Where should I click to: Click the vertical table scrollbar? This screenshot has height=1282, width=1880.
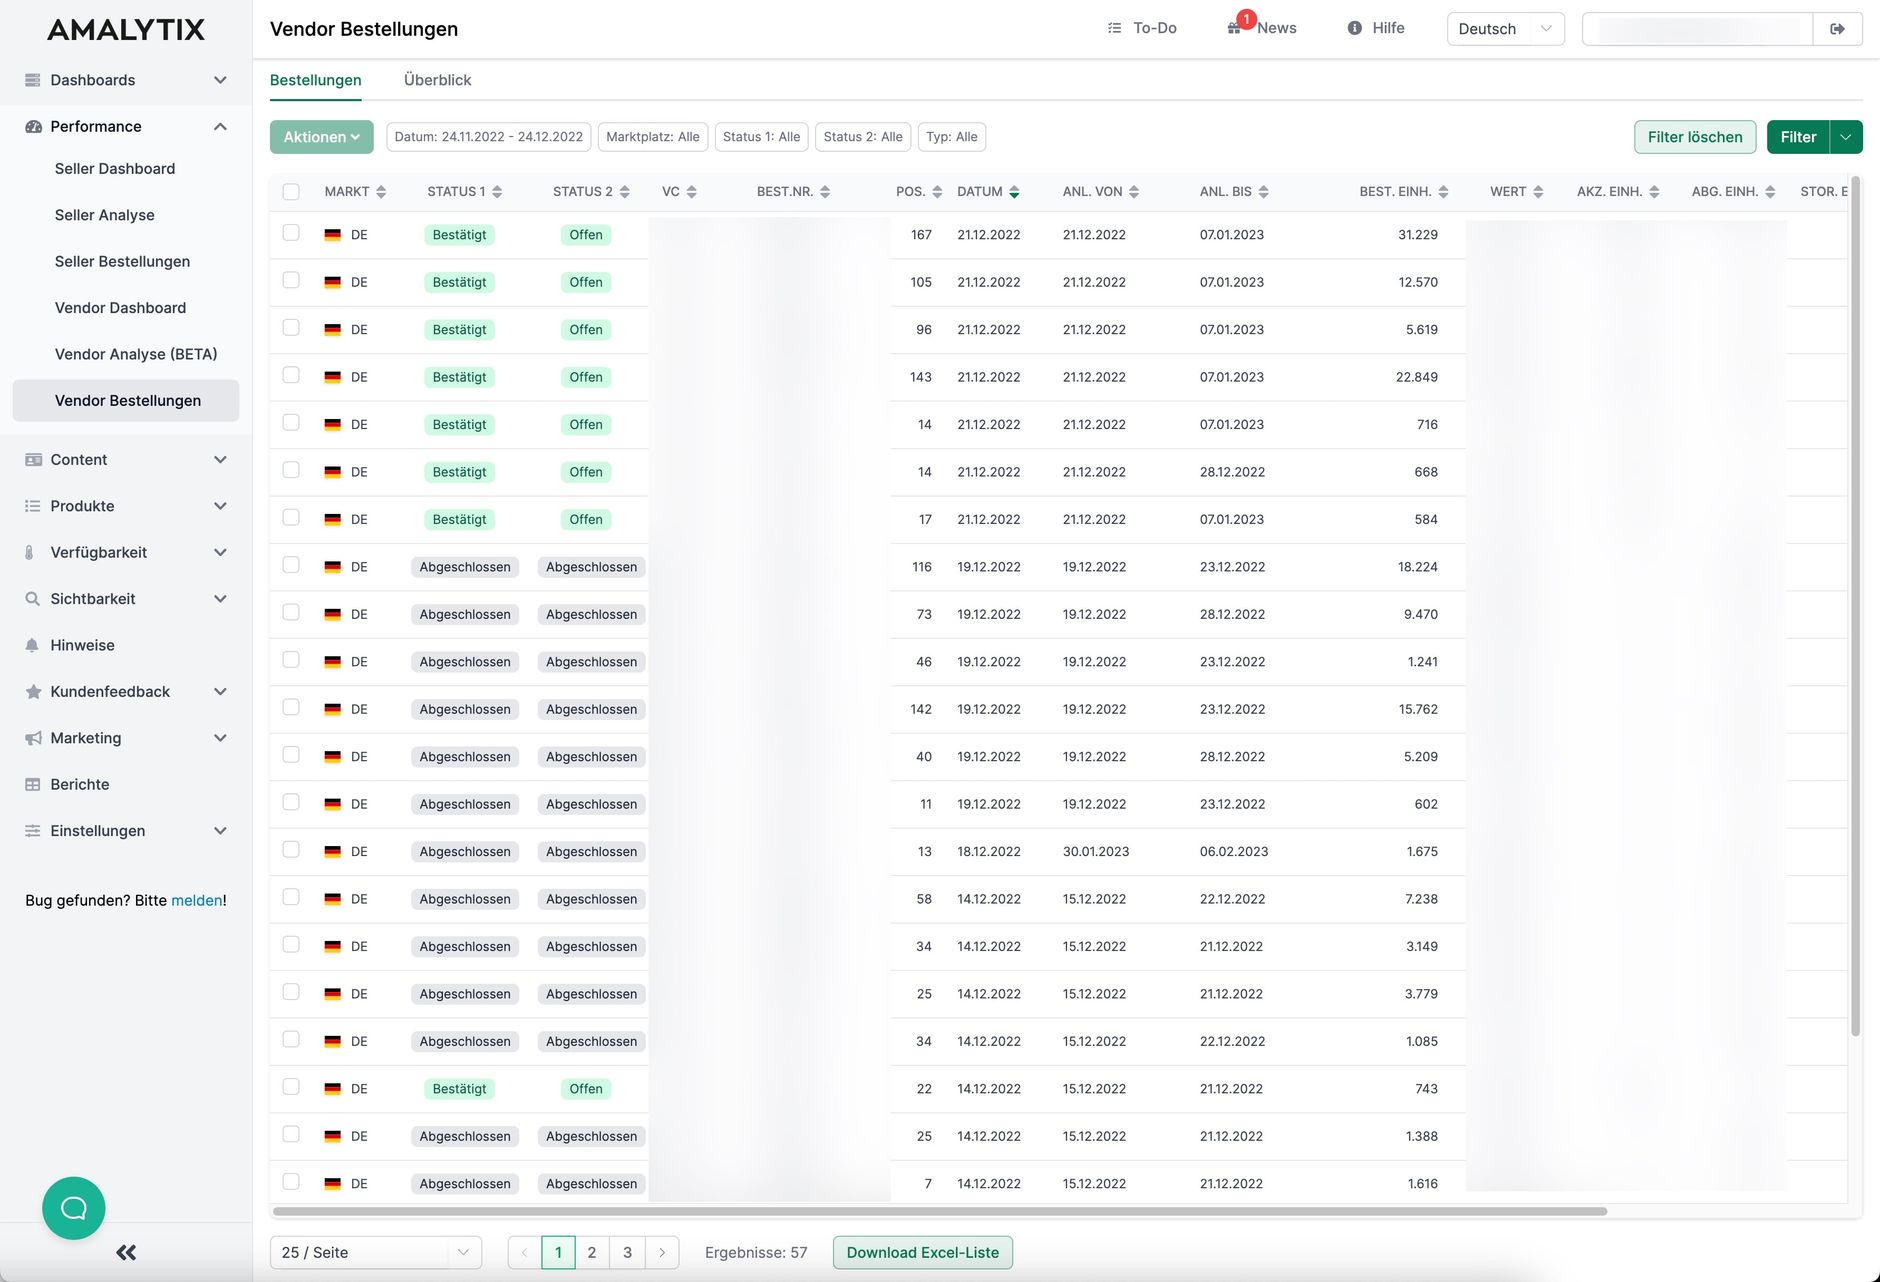[1855, 606]
